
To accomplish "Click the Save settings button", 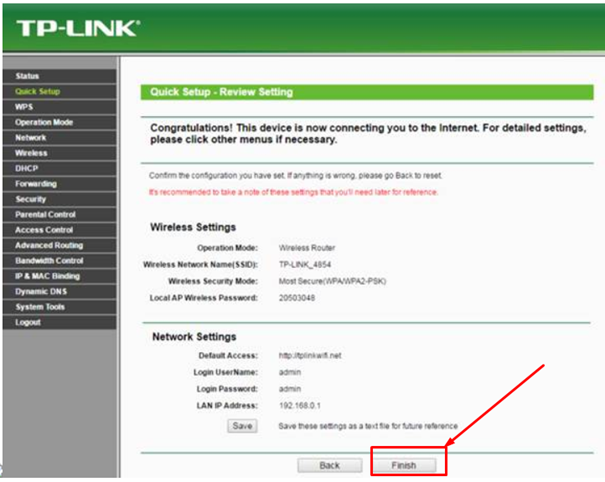I will (242, 426).
